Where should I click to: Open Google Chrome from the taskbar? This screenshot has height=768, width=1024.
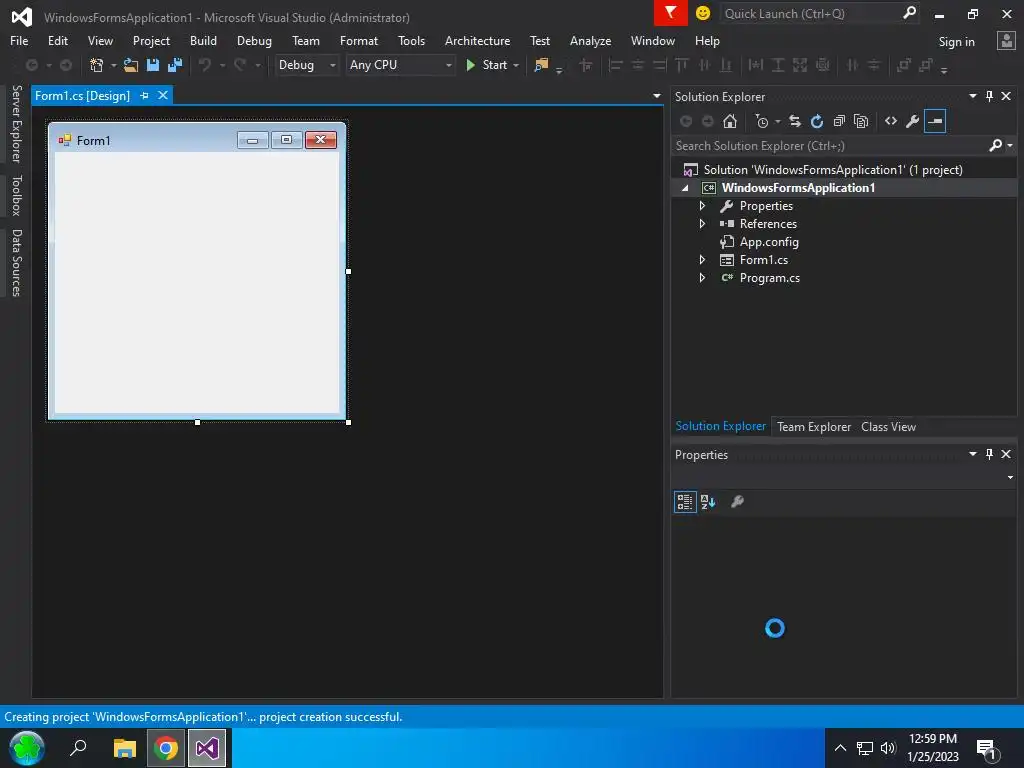166,748
